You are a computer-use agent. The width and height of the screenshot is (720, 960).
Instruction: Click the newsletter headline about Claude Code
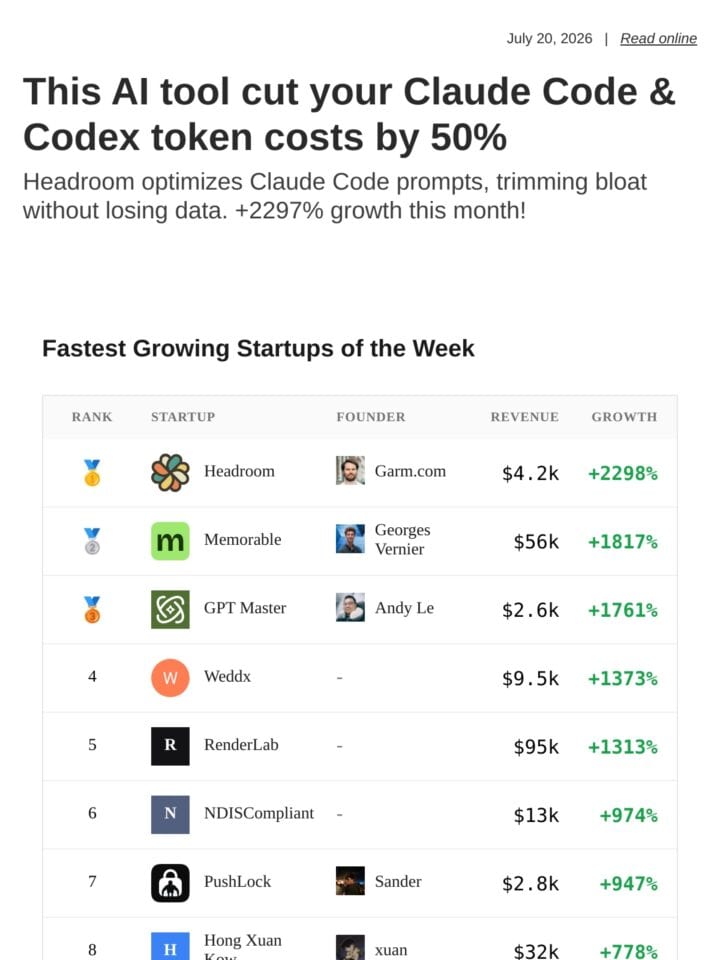tap(350, 114)
